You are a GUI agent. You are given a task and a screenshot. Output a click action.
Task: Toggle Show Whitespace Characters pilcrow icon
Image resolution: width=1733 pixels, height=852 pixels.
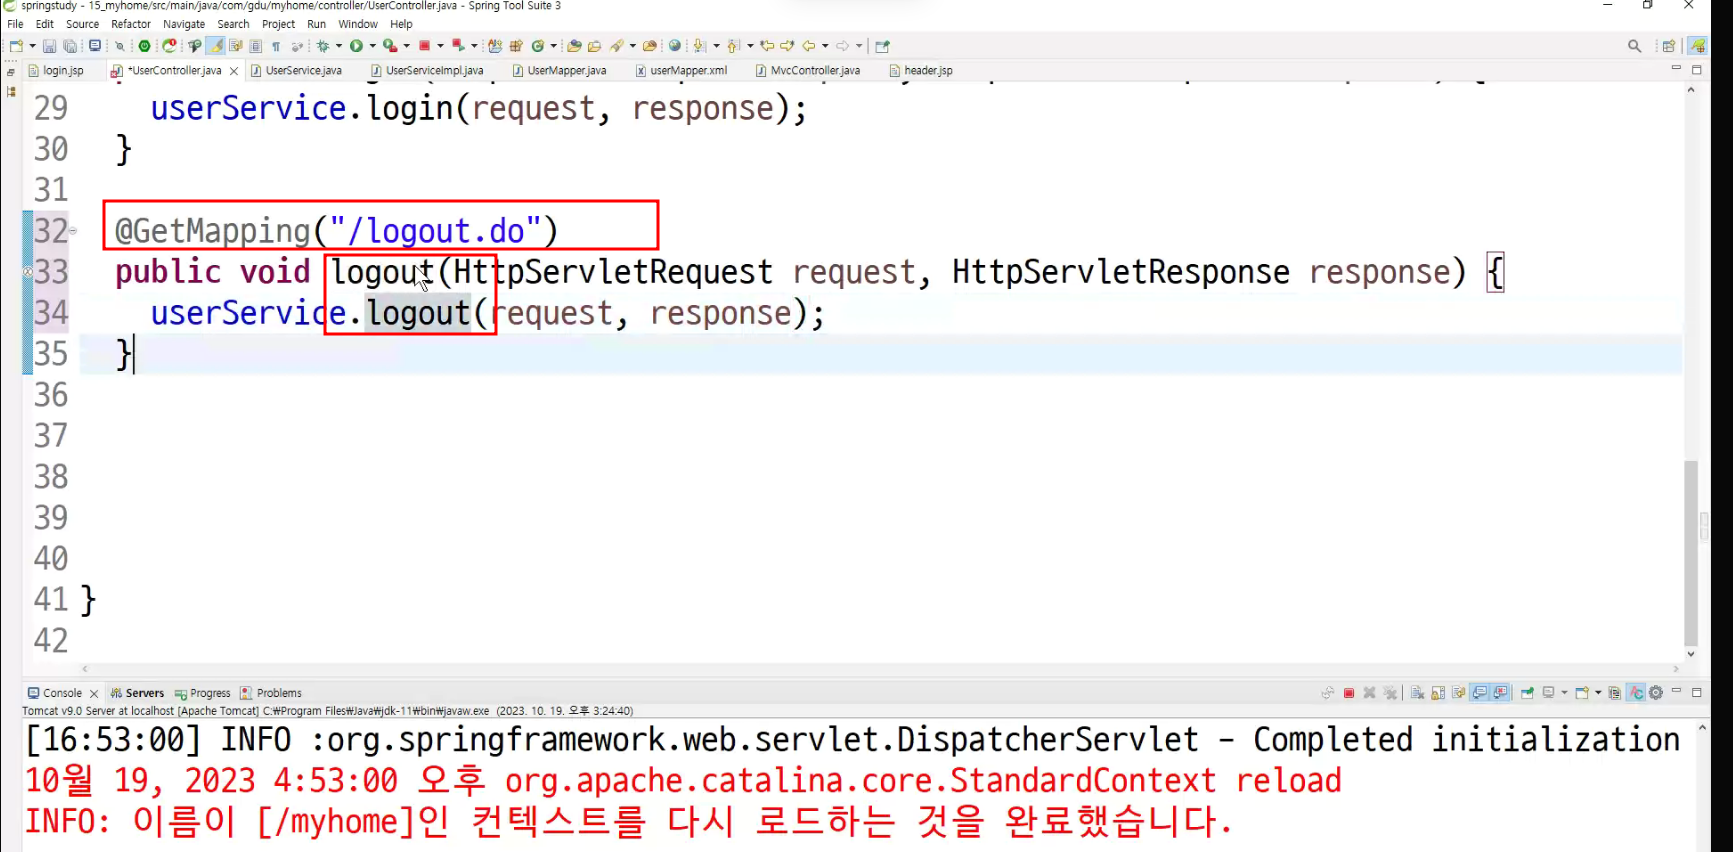(x=276, y=46)
